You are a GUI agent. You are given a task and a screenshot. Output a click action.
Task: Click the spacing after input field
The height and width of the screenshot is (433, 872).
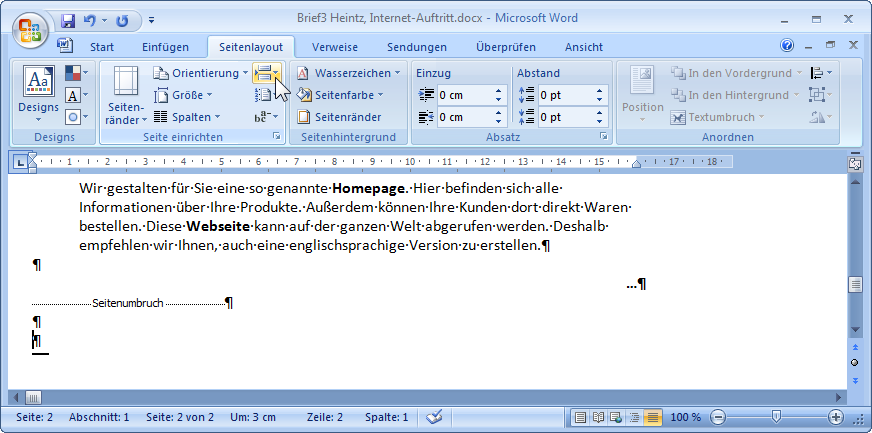[x=566, y=117]
